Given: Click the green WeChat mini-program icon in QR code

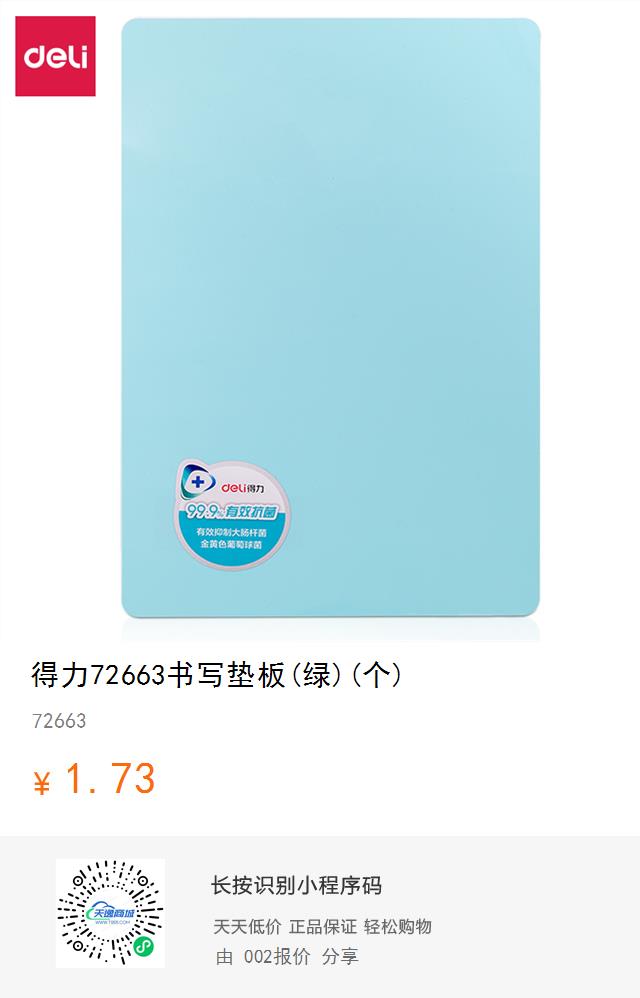Looking at the screenshot, I should (144, 946).
